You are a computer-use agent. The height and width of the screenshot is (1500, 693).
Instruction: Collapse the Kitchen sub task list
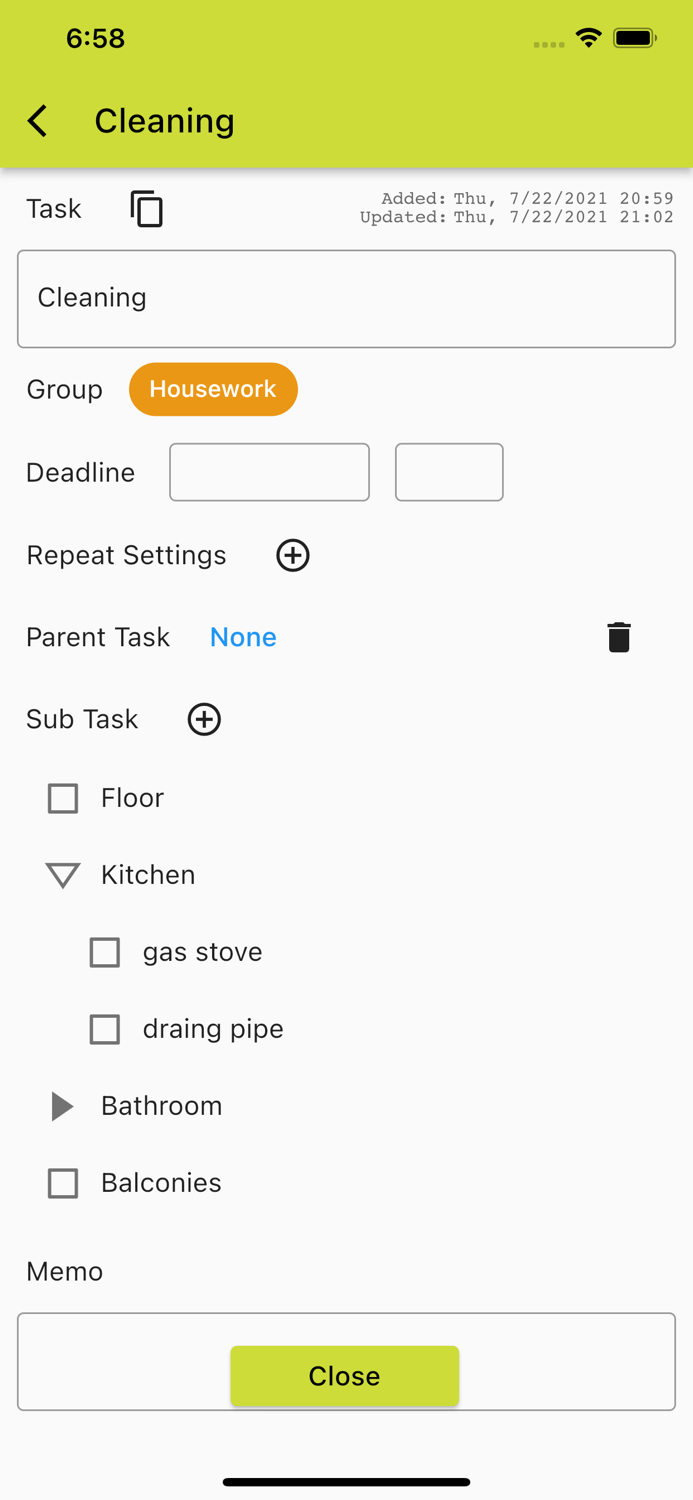62,875
